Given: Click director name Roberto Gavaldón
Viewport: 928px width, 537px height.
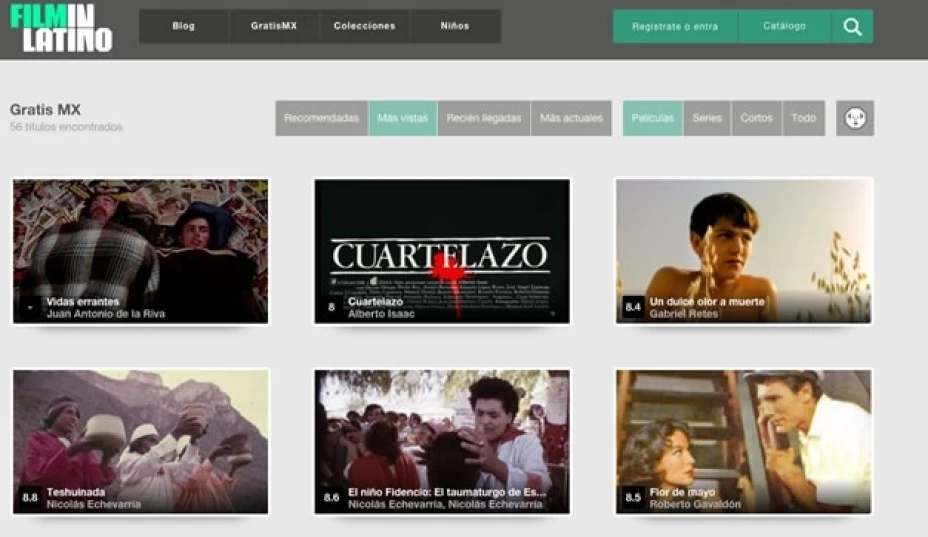Looking at the screenshot, I should pos(695,504).
